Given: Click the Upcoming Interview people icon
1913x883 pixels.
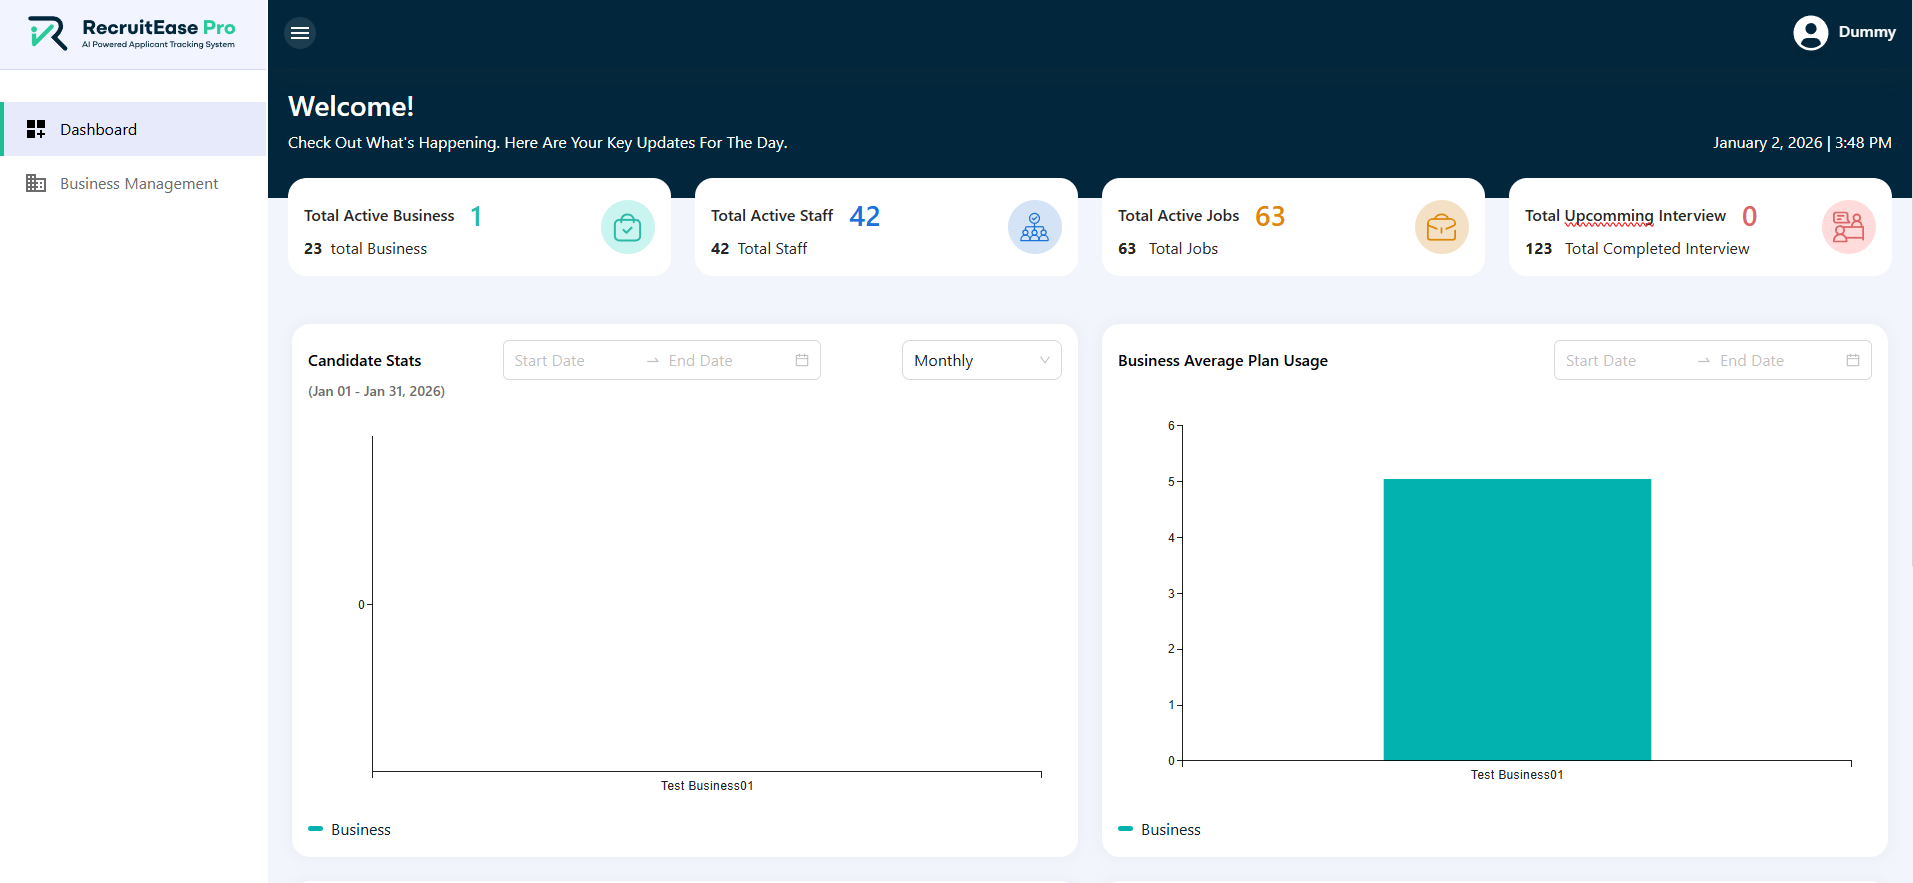Looking at the screenshot, I should (x=1848, y=227).
